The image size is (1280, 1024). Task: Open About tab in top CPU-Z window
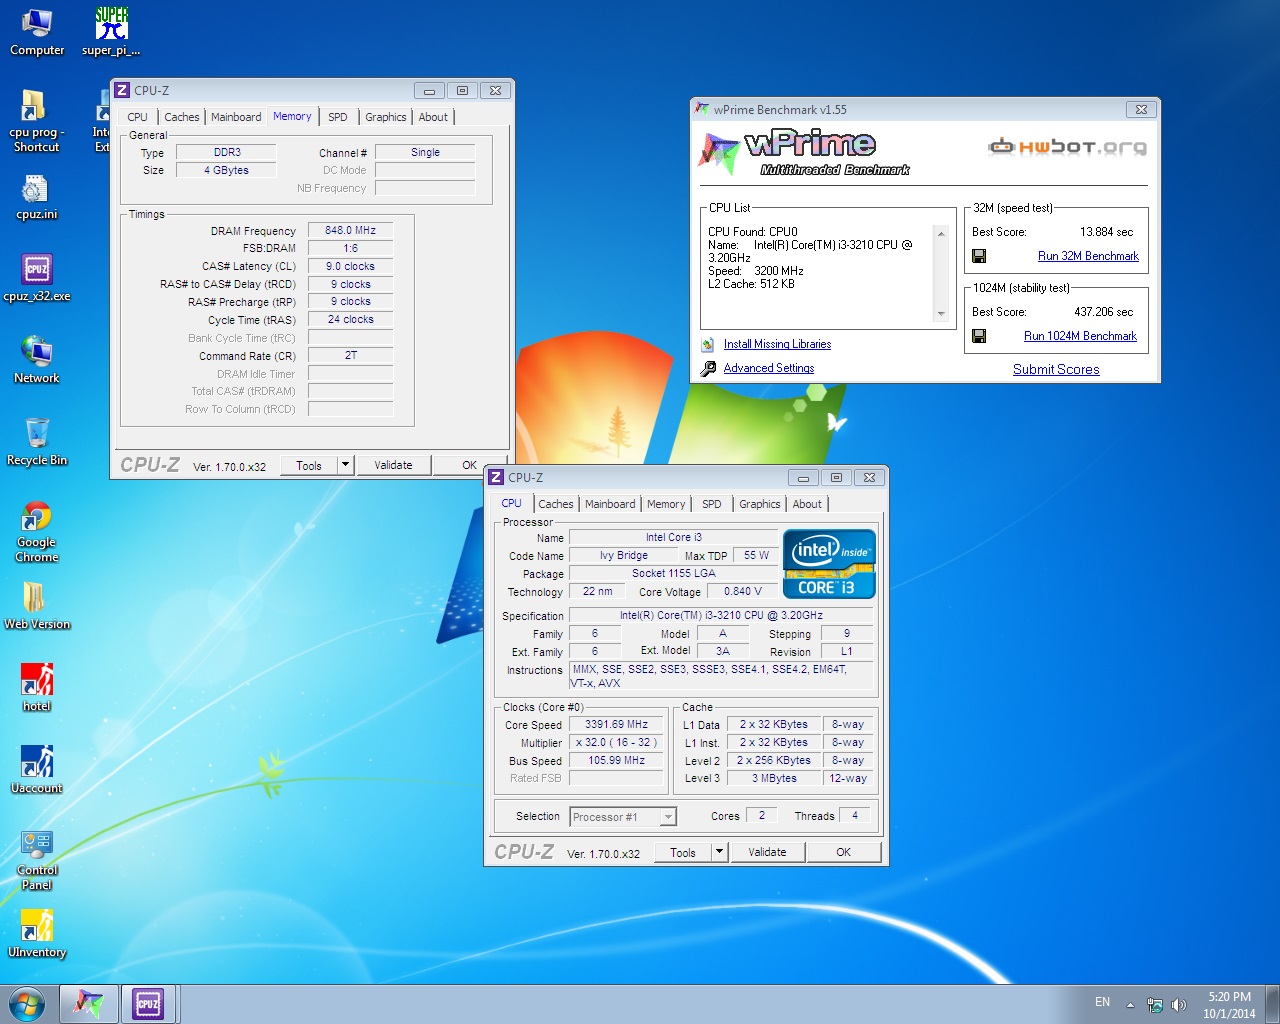click(x=433, y=117)
